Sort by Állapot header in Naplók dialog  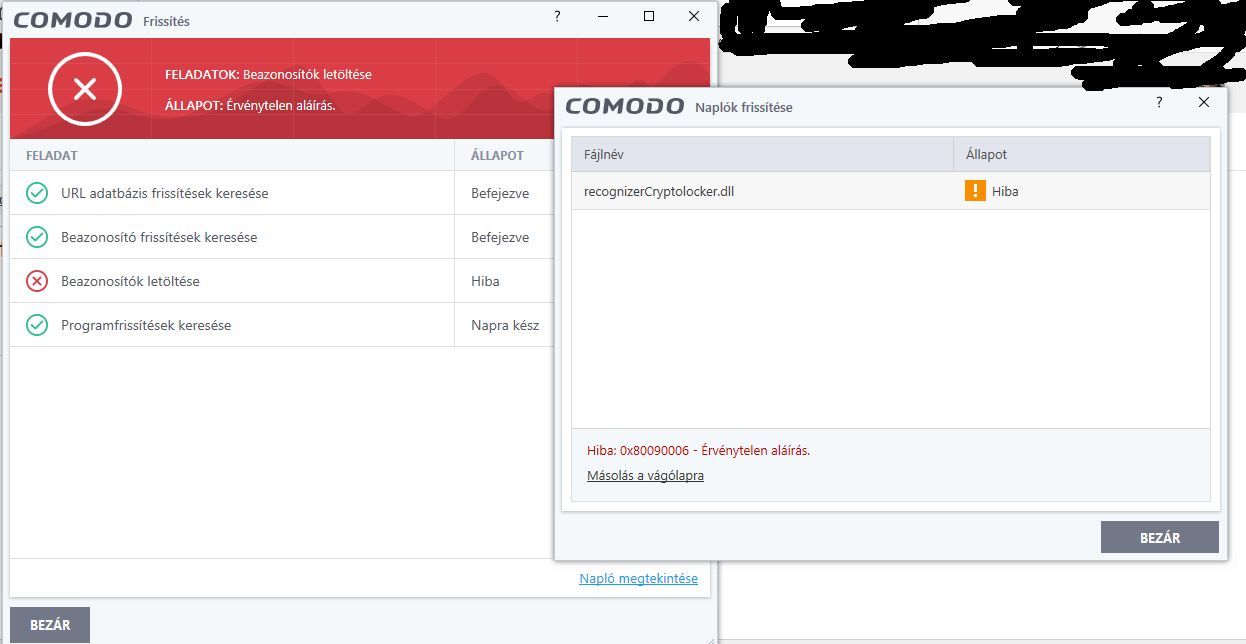coord(1081,155)
